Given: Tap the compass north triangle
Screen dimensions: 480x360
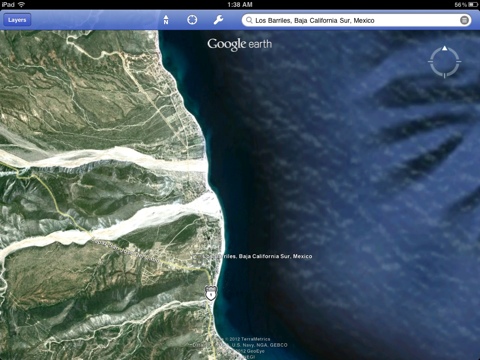Looking at the screenshot, I should [x=445, y=48].
